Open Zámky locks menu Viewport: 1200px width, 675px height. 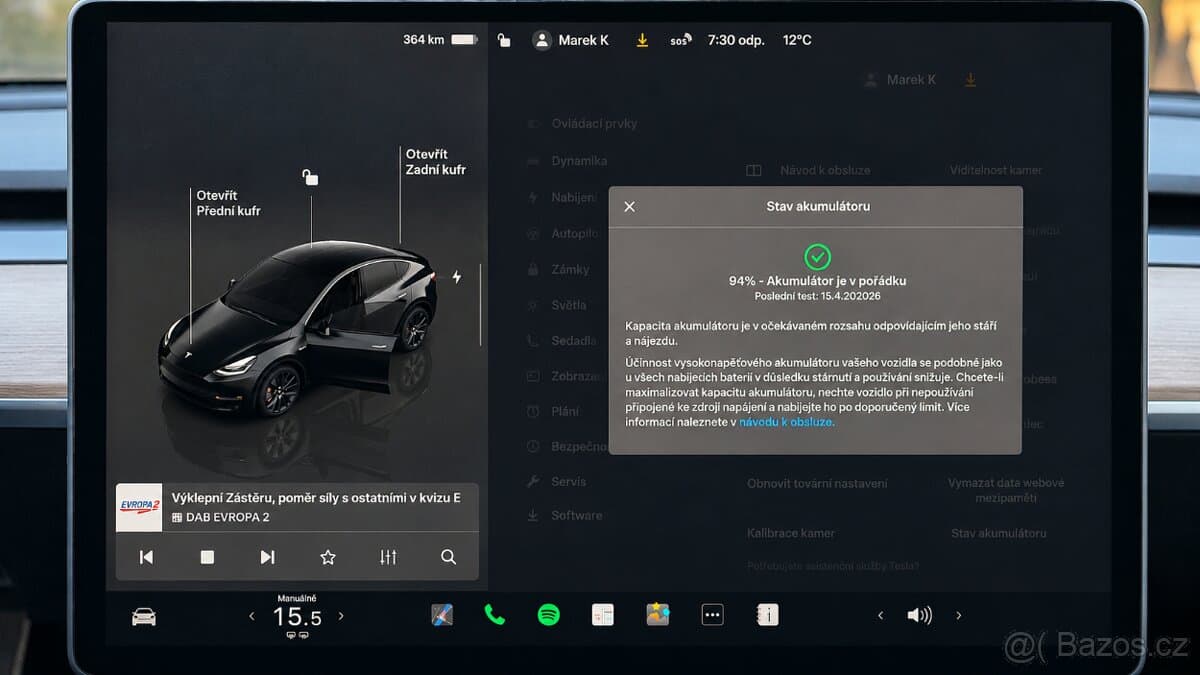[x=558, y=269]
